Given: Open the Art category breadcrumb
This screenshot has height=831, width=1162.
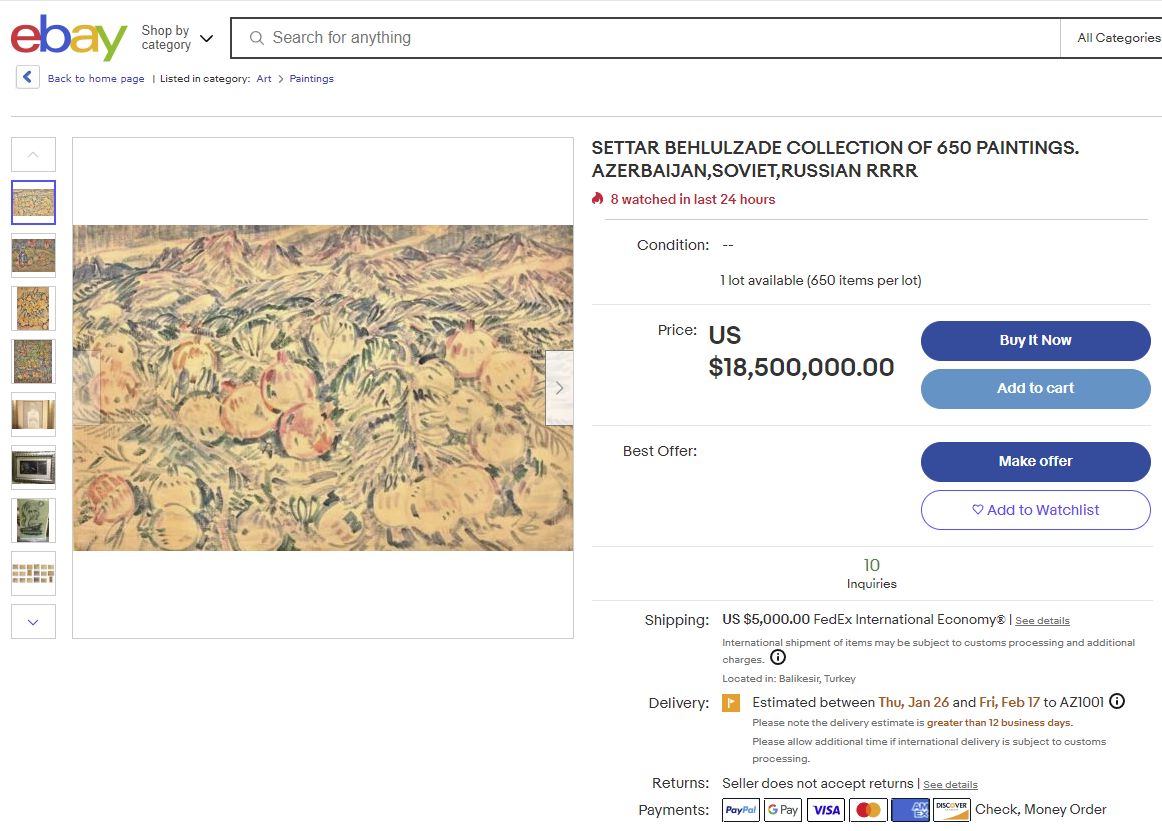Looking at the screenshot, I should point(264,79).
